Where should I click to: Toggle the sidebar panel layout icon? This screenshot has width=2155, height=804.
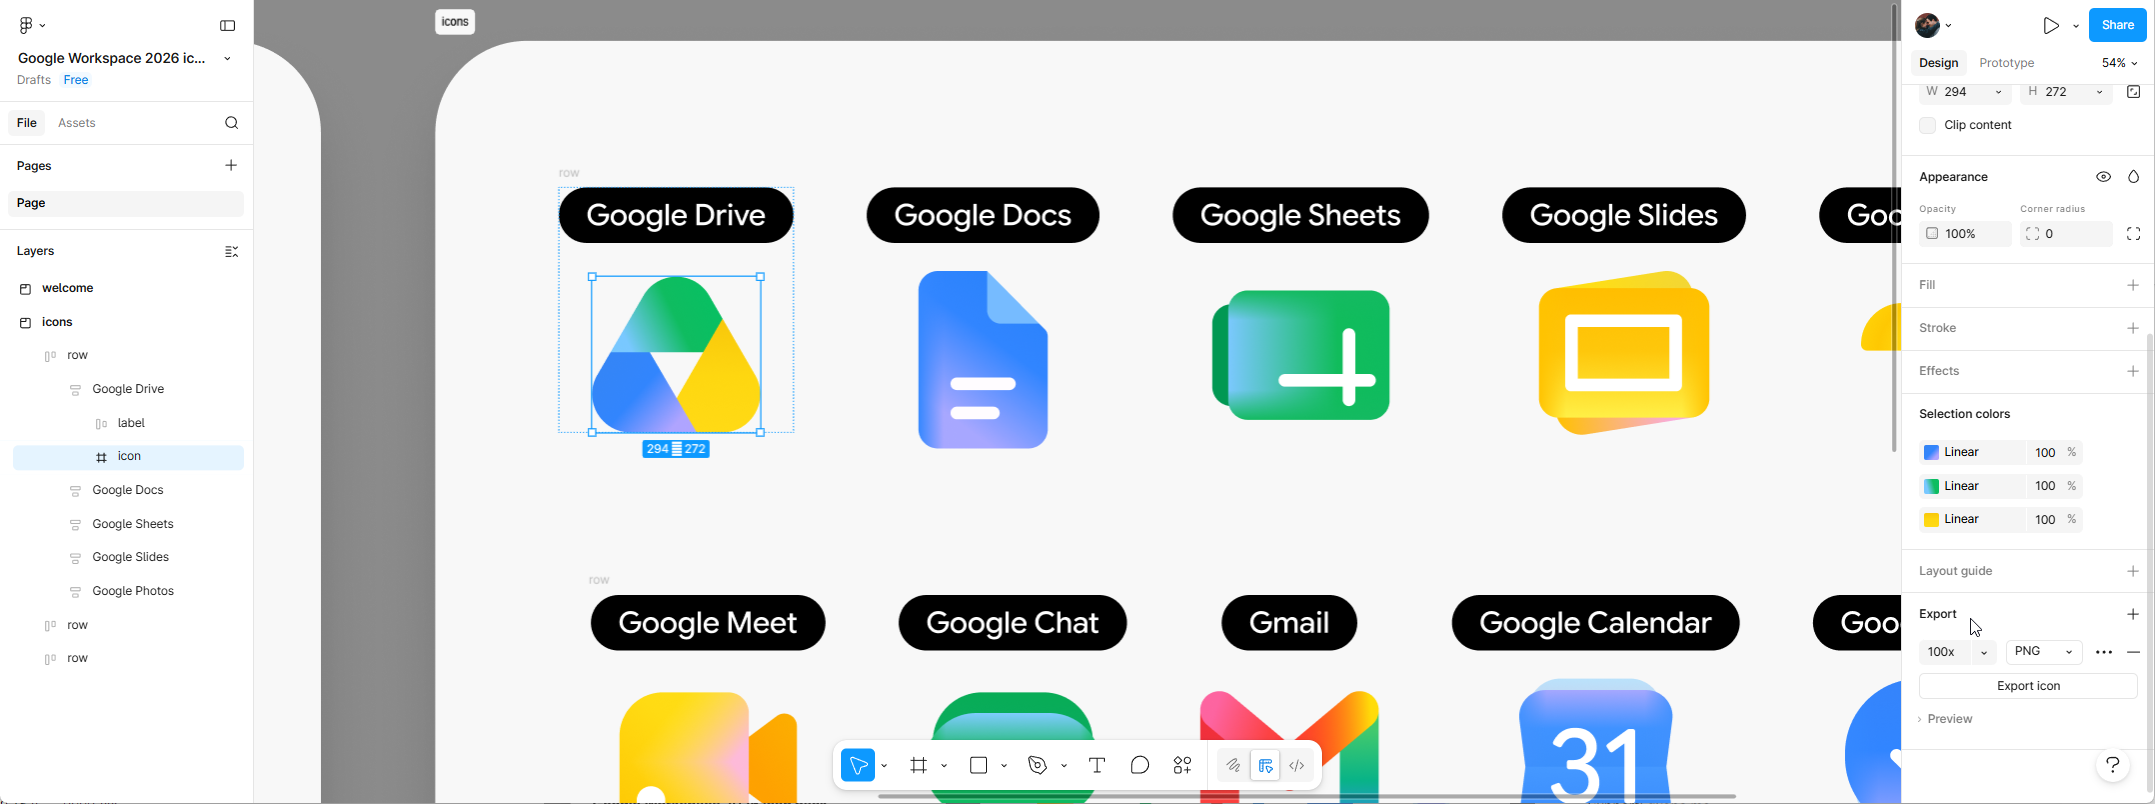(228, 26)
